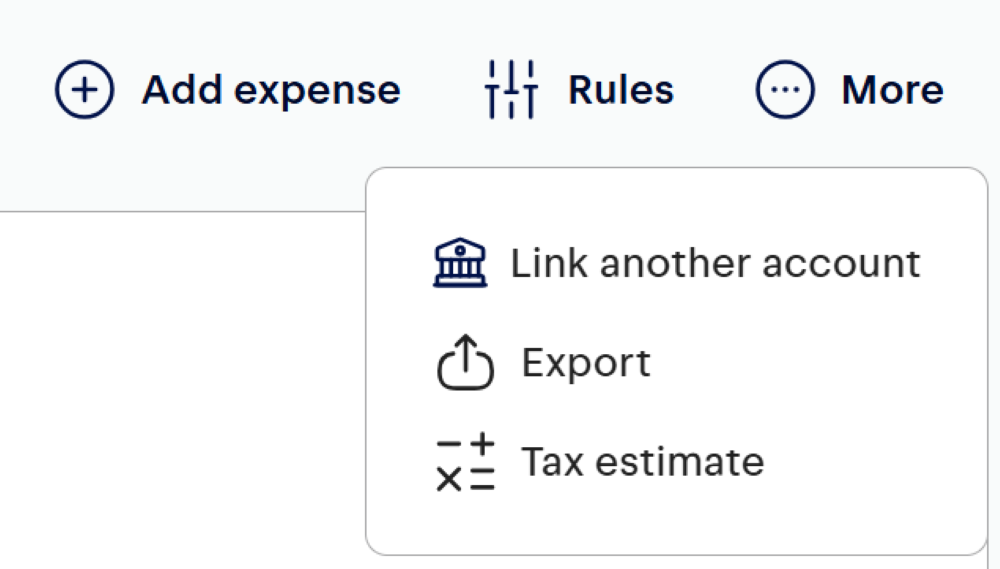Add a new expense
Screen dimensions: 1000x569
point(228,89)
